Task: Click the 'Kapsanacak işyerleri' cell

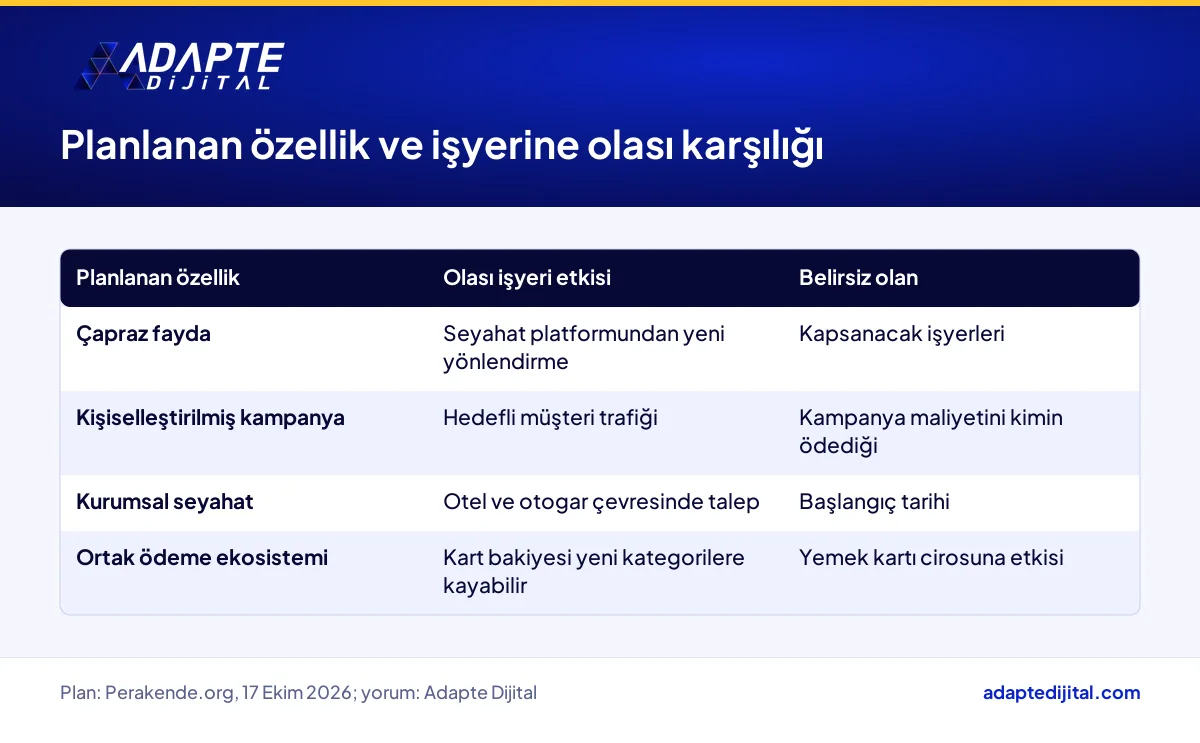Action: (902, 334)
